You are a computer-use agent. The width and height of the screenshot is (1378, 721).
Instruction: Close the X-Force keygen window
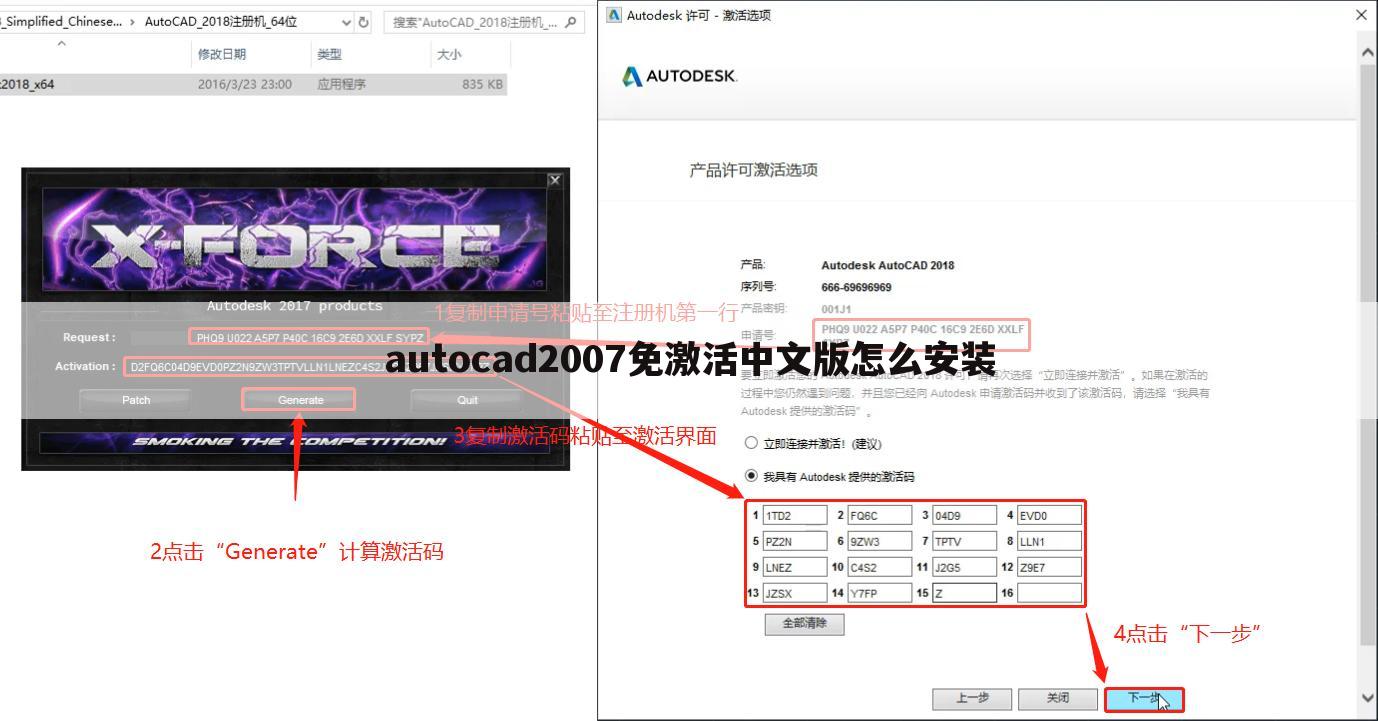555,180
